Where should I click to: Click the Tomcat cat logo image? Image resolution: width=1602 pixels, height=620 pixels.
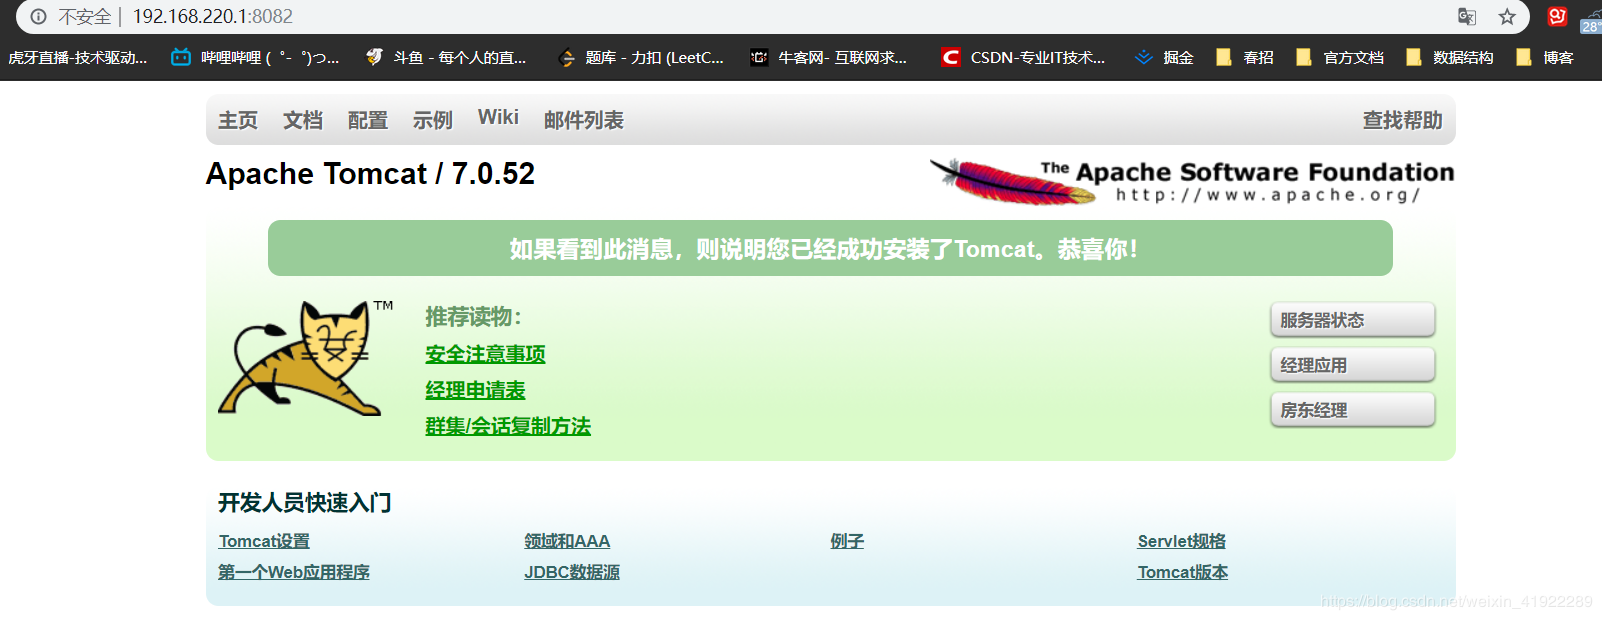tap(305, 358)
